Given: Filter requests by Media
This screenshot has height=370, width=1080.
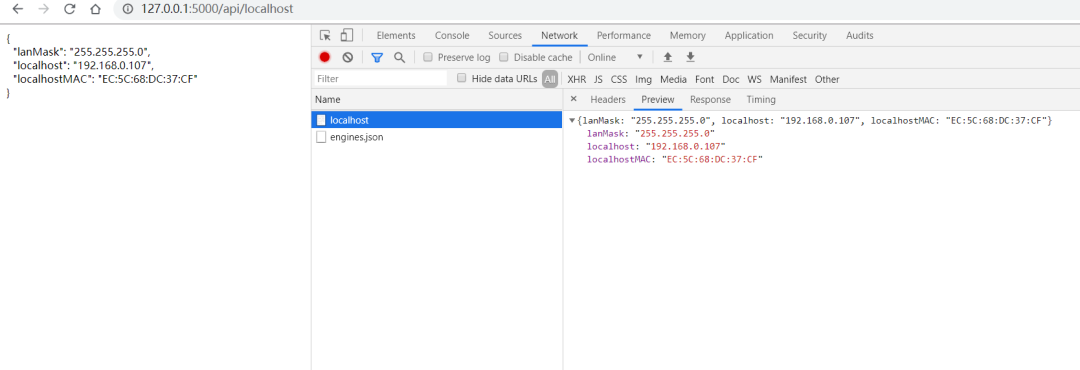Looking at the screenshot, I should [674, 79].
